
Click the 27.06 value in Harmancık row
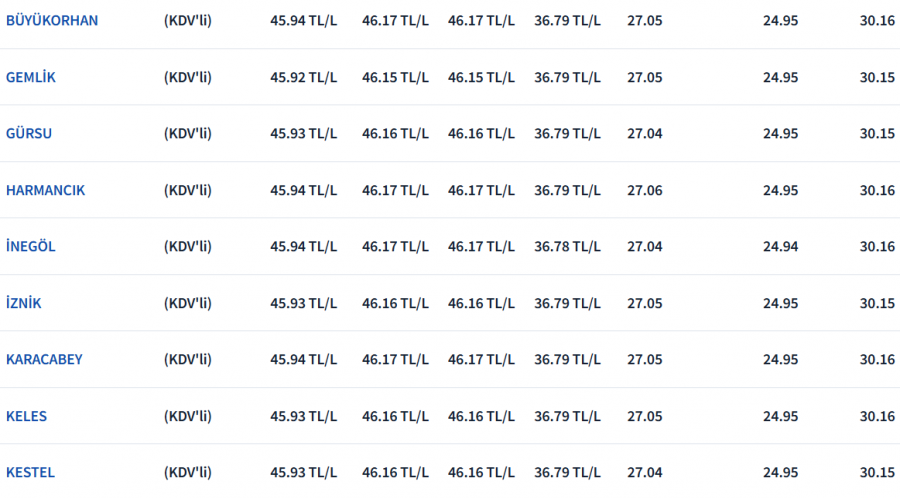(645, 190)
